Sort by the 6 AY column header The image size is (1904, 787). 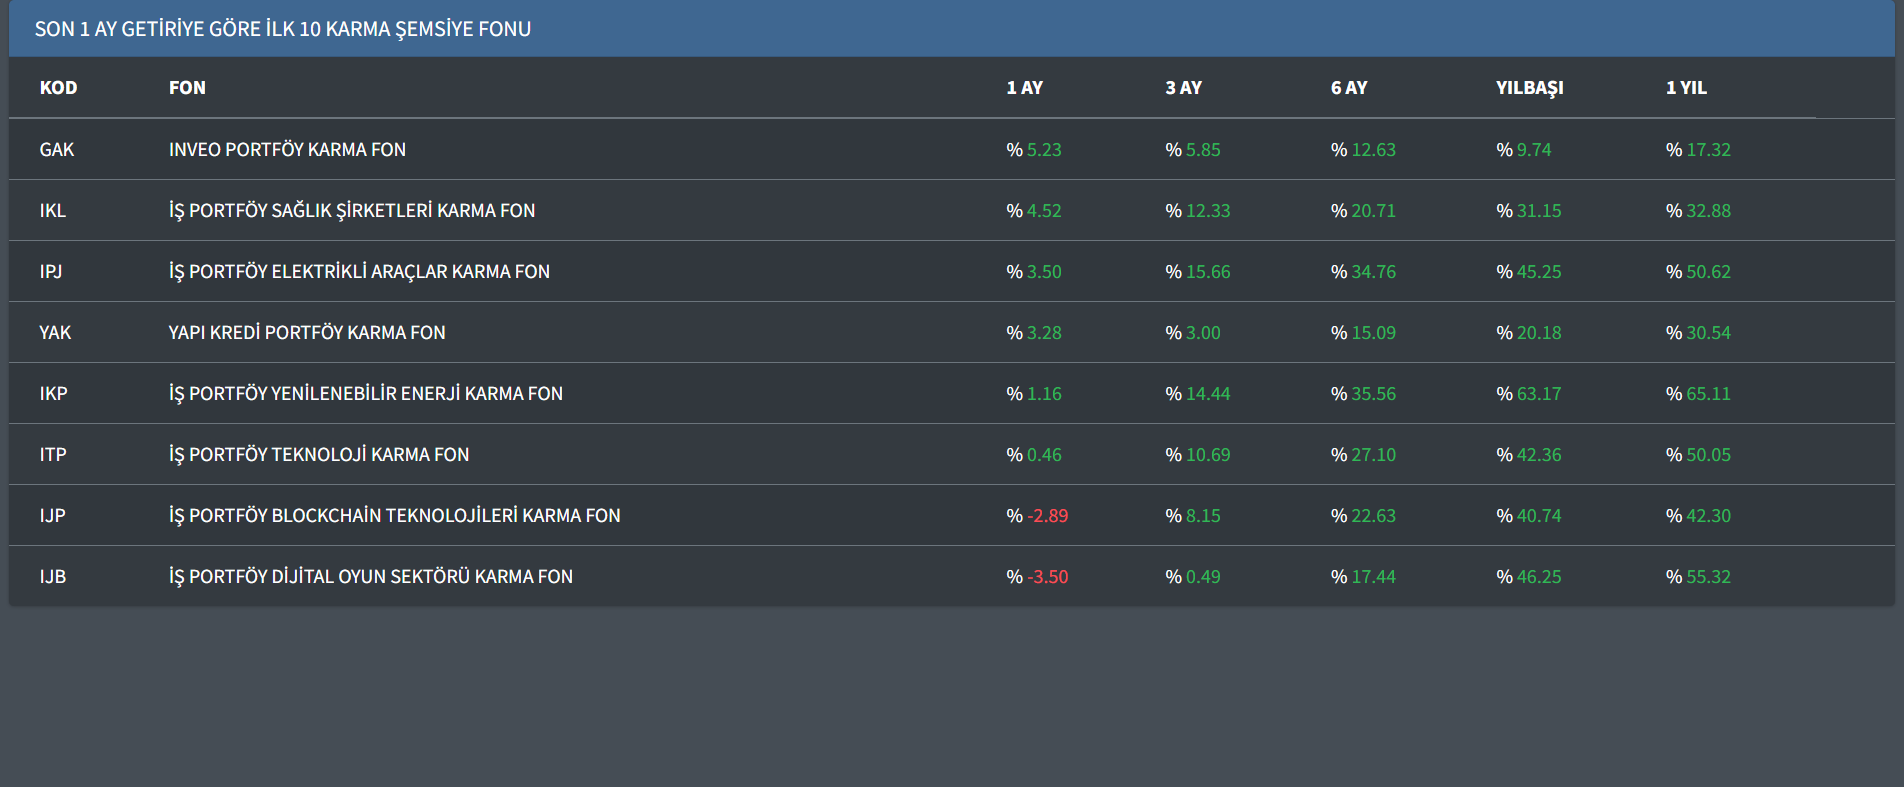(1348, 88)
